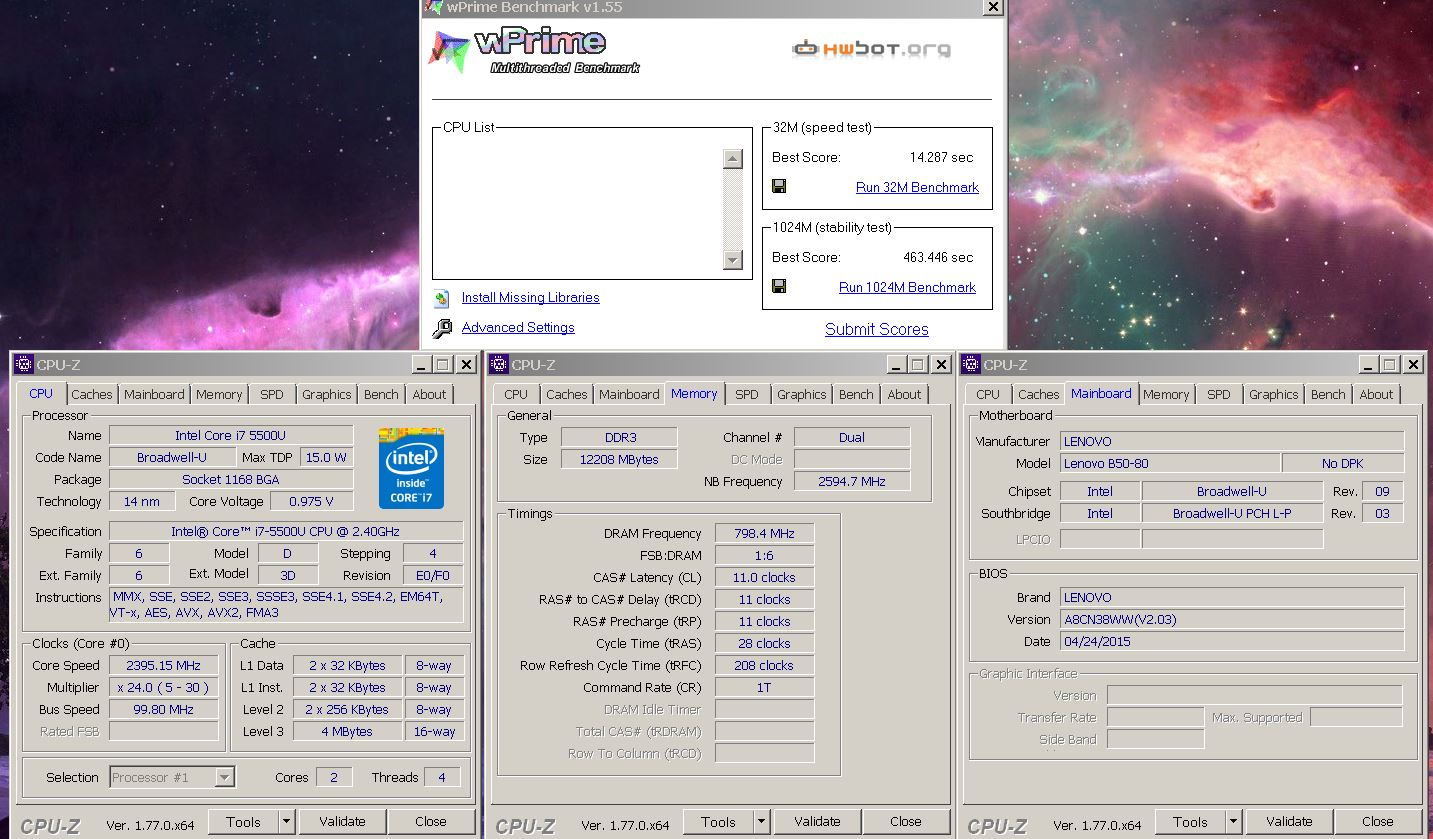Click memory Size value 12208 MBytes

pos(619,459)
